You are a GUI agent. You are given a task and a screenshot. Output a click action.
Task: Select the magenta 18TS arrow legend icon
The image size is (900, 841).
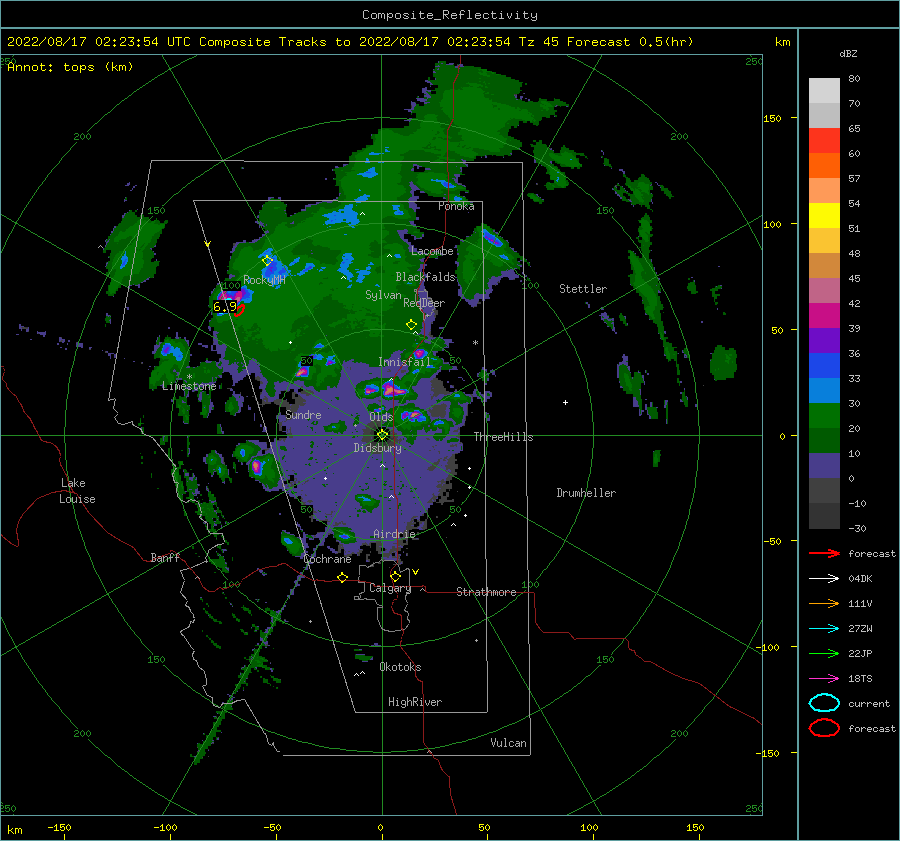pos(824,679)
